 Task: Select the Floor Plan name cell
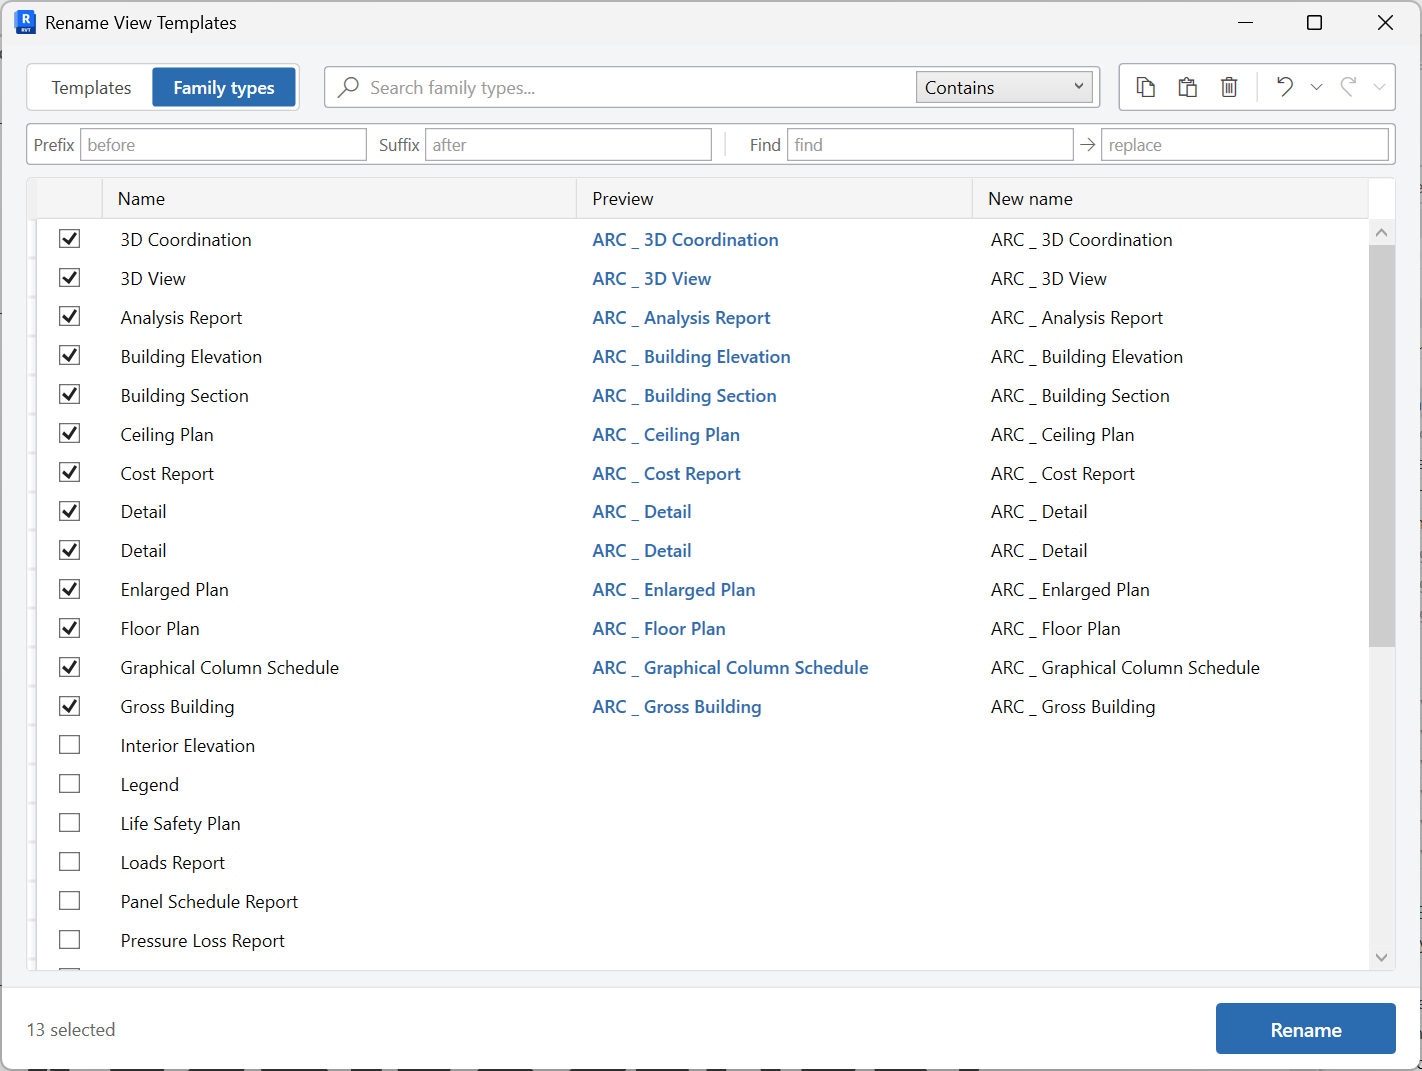(160, 629)
